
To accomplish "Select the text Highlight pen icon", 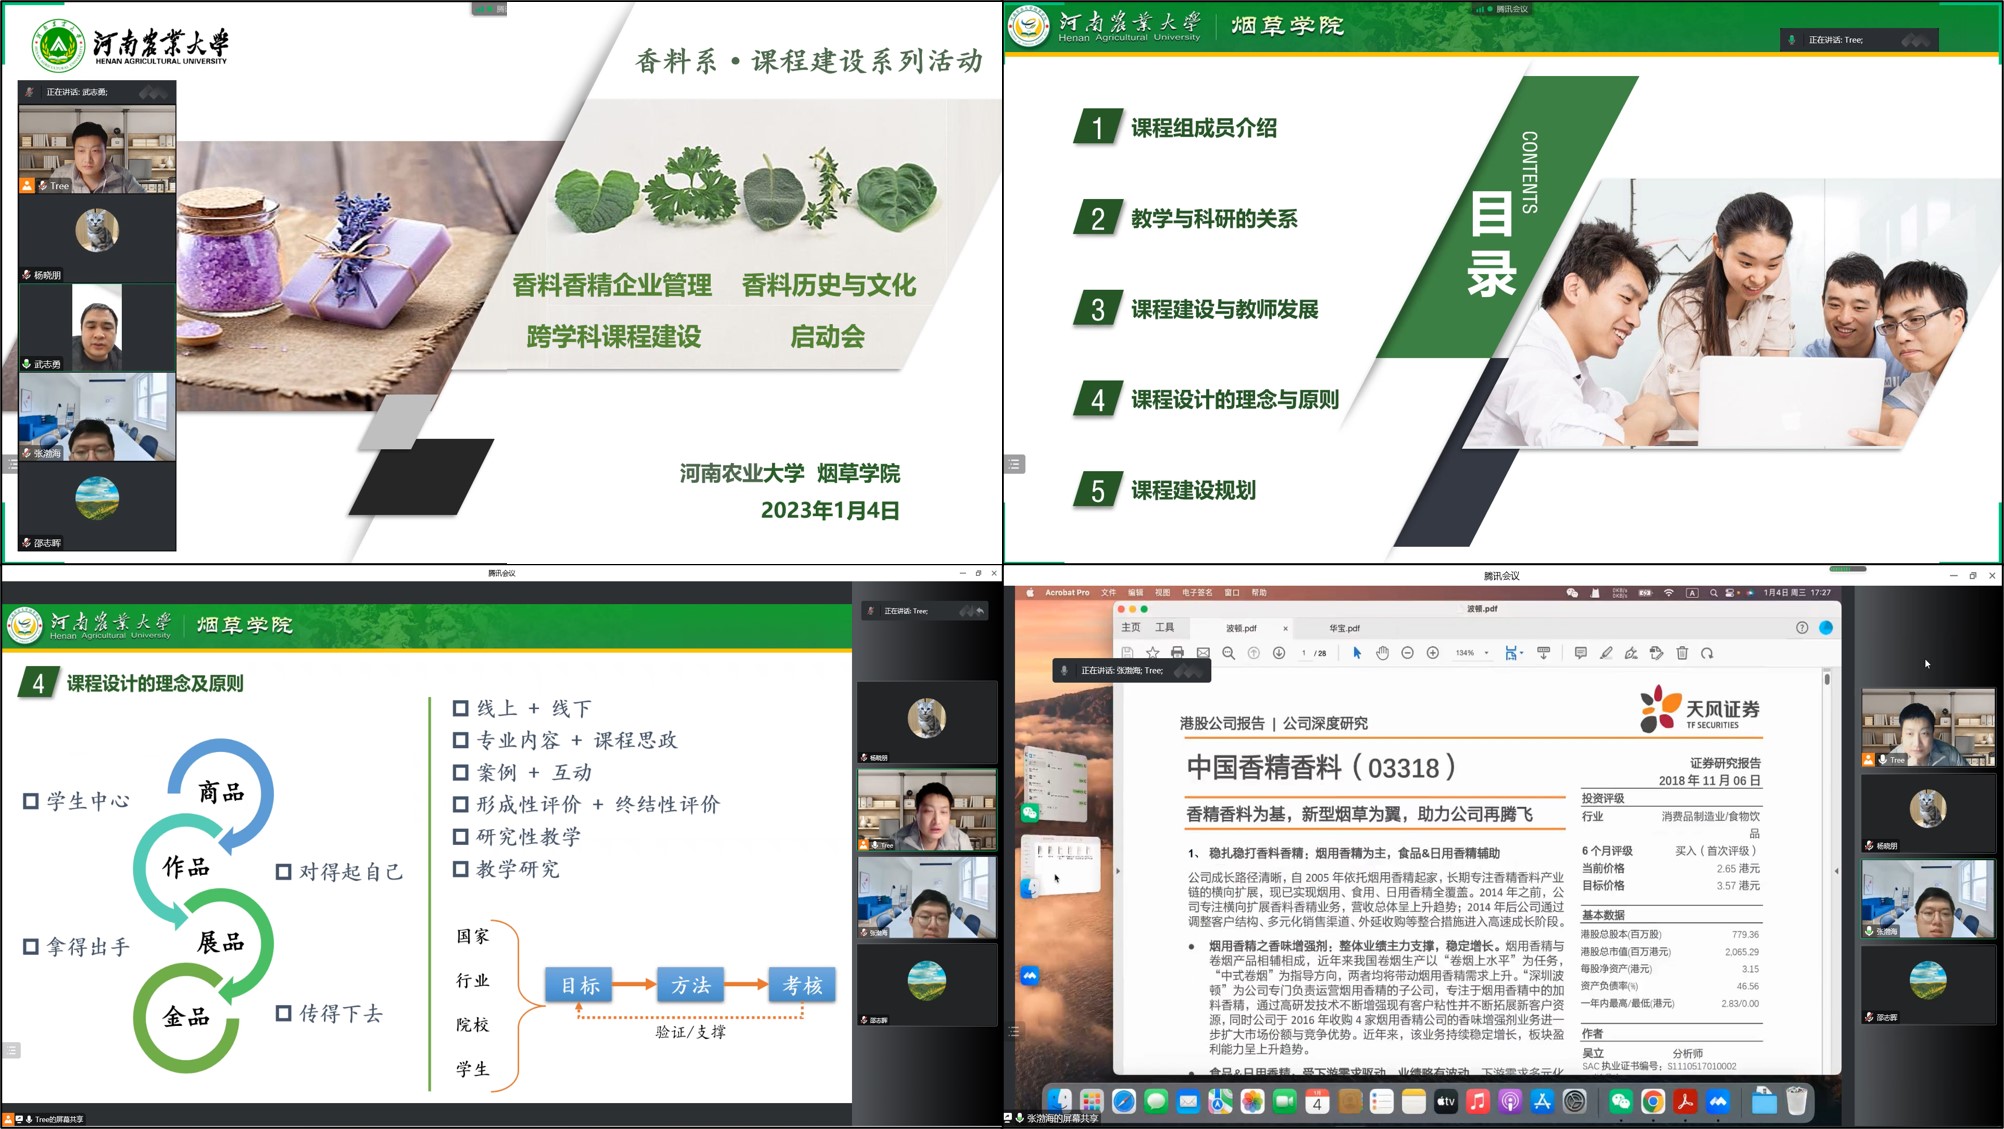I will [1607, 652].
